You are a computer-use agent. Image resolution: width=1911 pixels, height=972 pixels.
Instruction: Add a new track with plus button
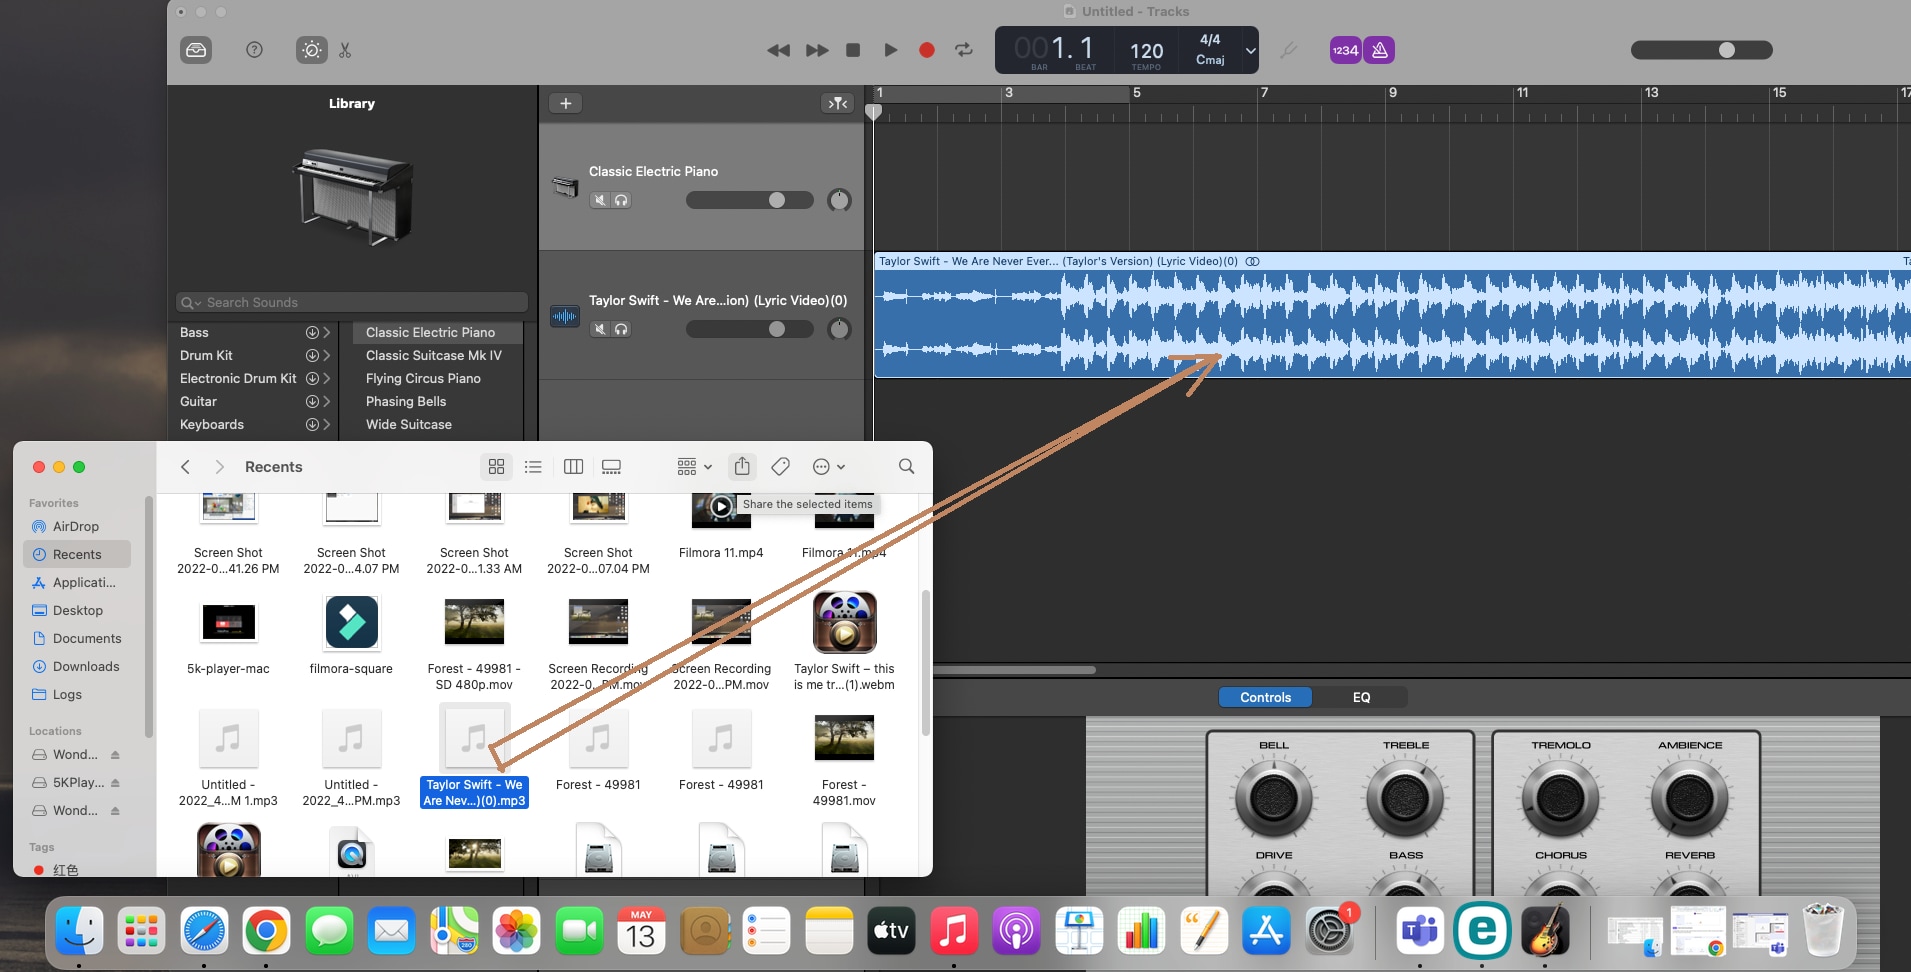pos(566,103)
